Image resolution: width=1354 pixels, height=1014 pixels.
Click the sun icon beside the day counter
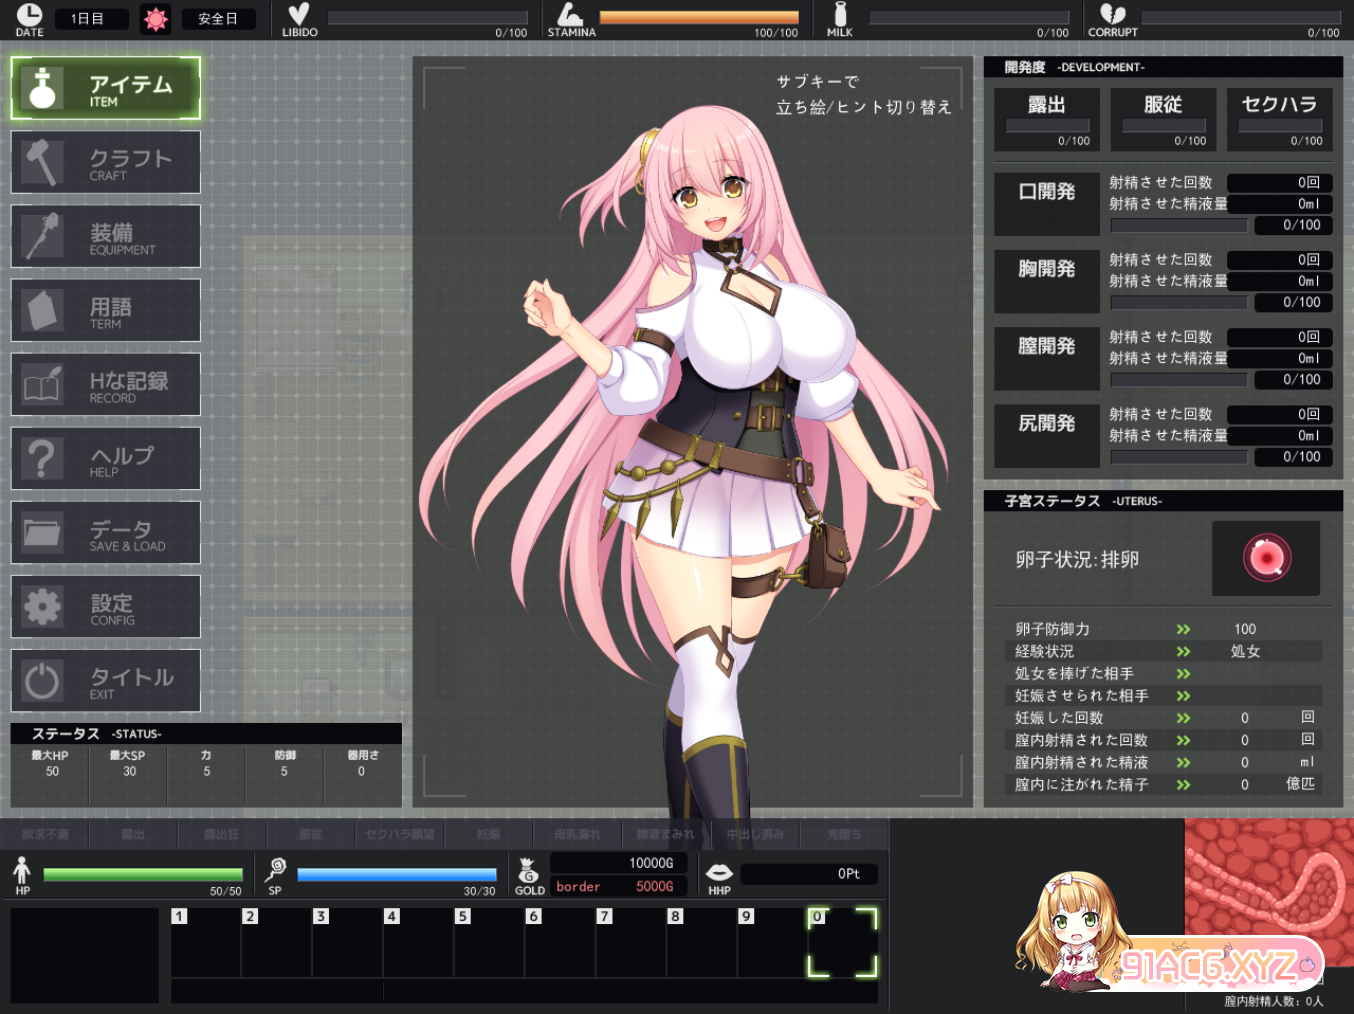click(x=155, y=19)
